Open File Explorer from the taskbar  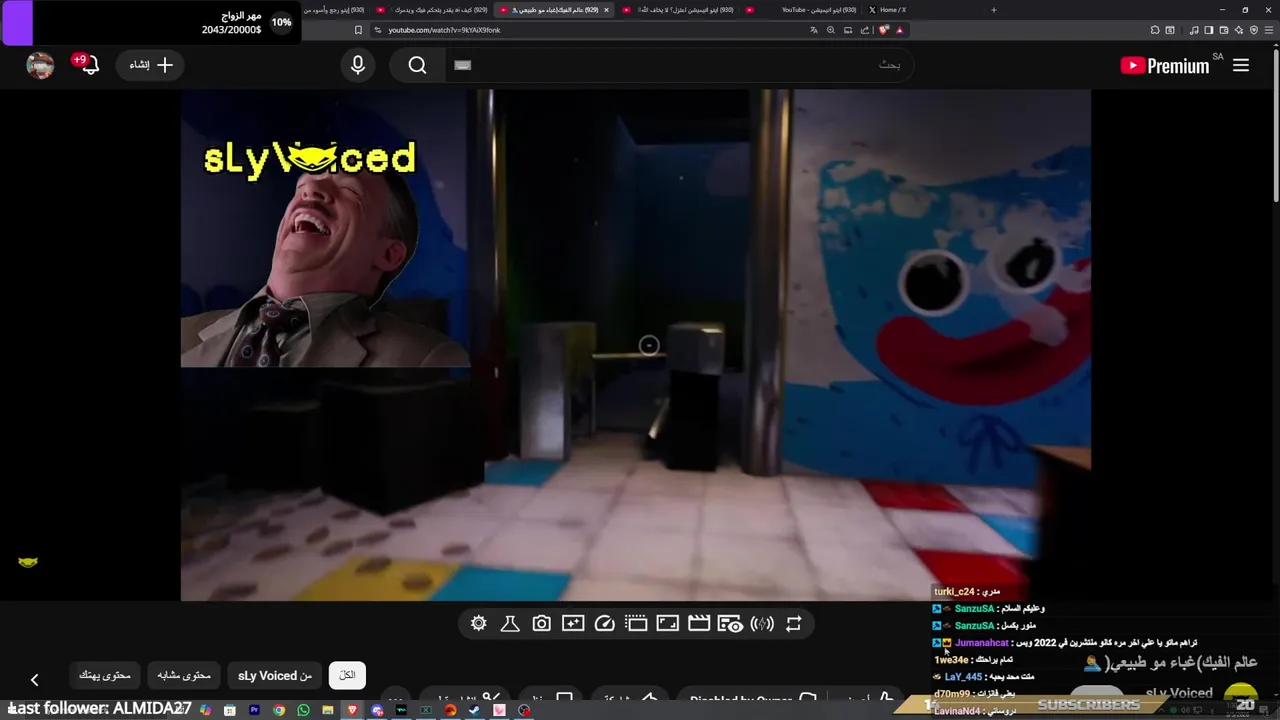(x=328, y=710)
